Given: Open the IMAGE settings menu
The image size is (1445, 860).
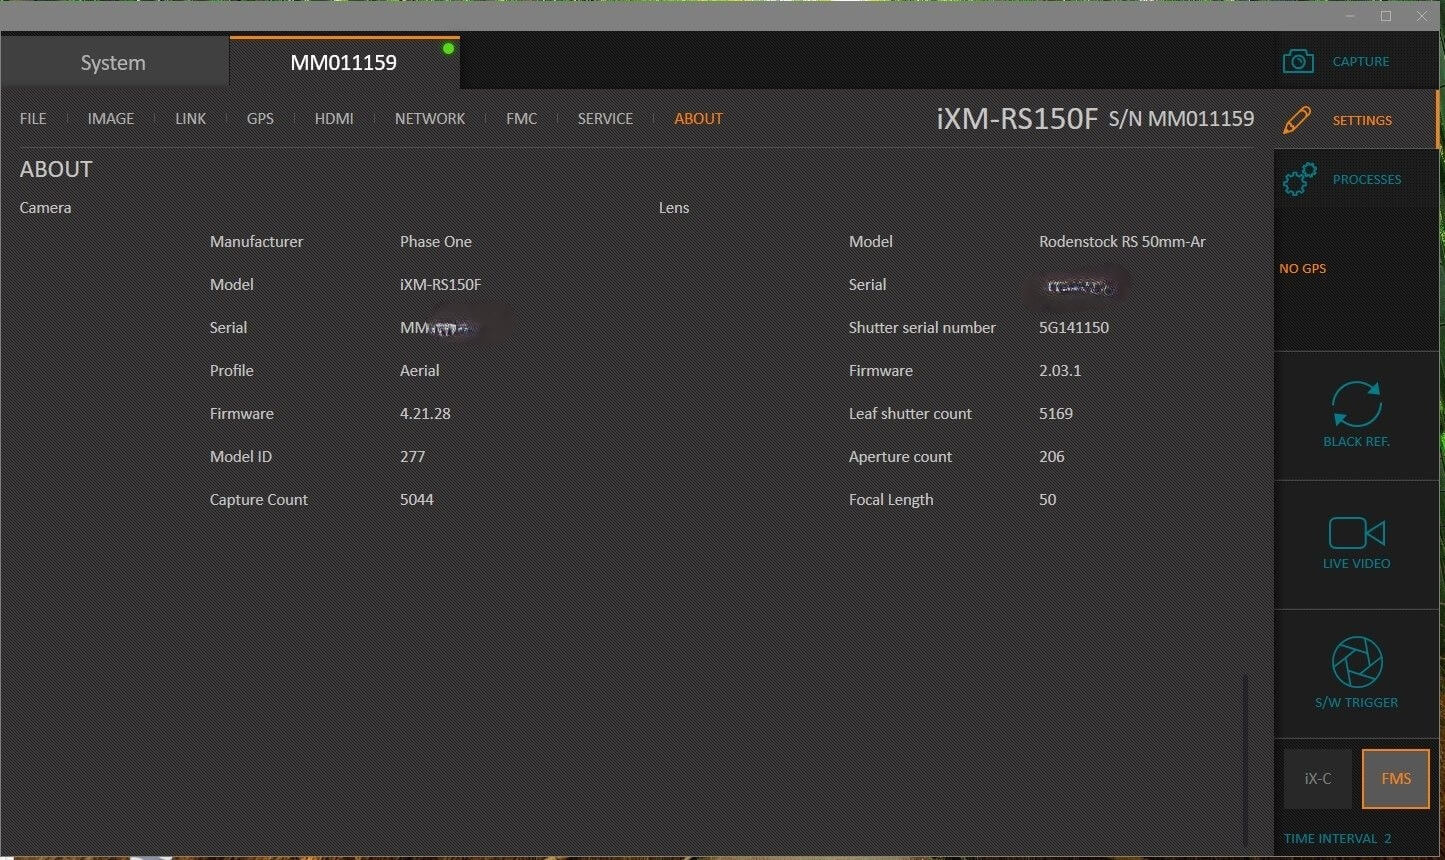Looking at the screenshot, I should [x=111, y=118].
